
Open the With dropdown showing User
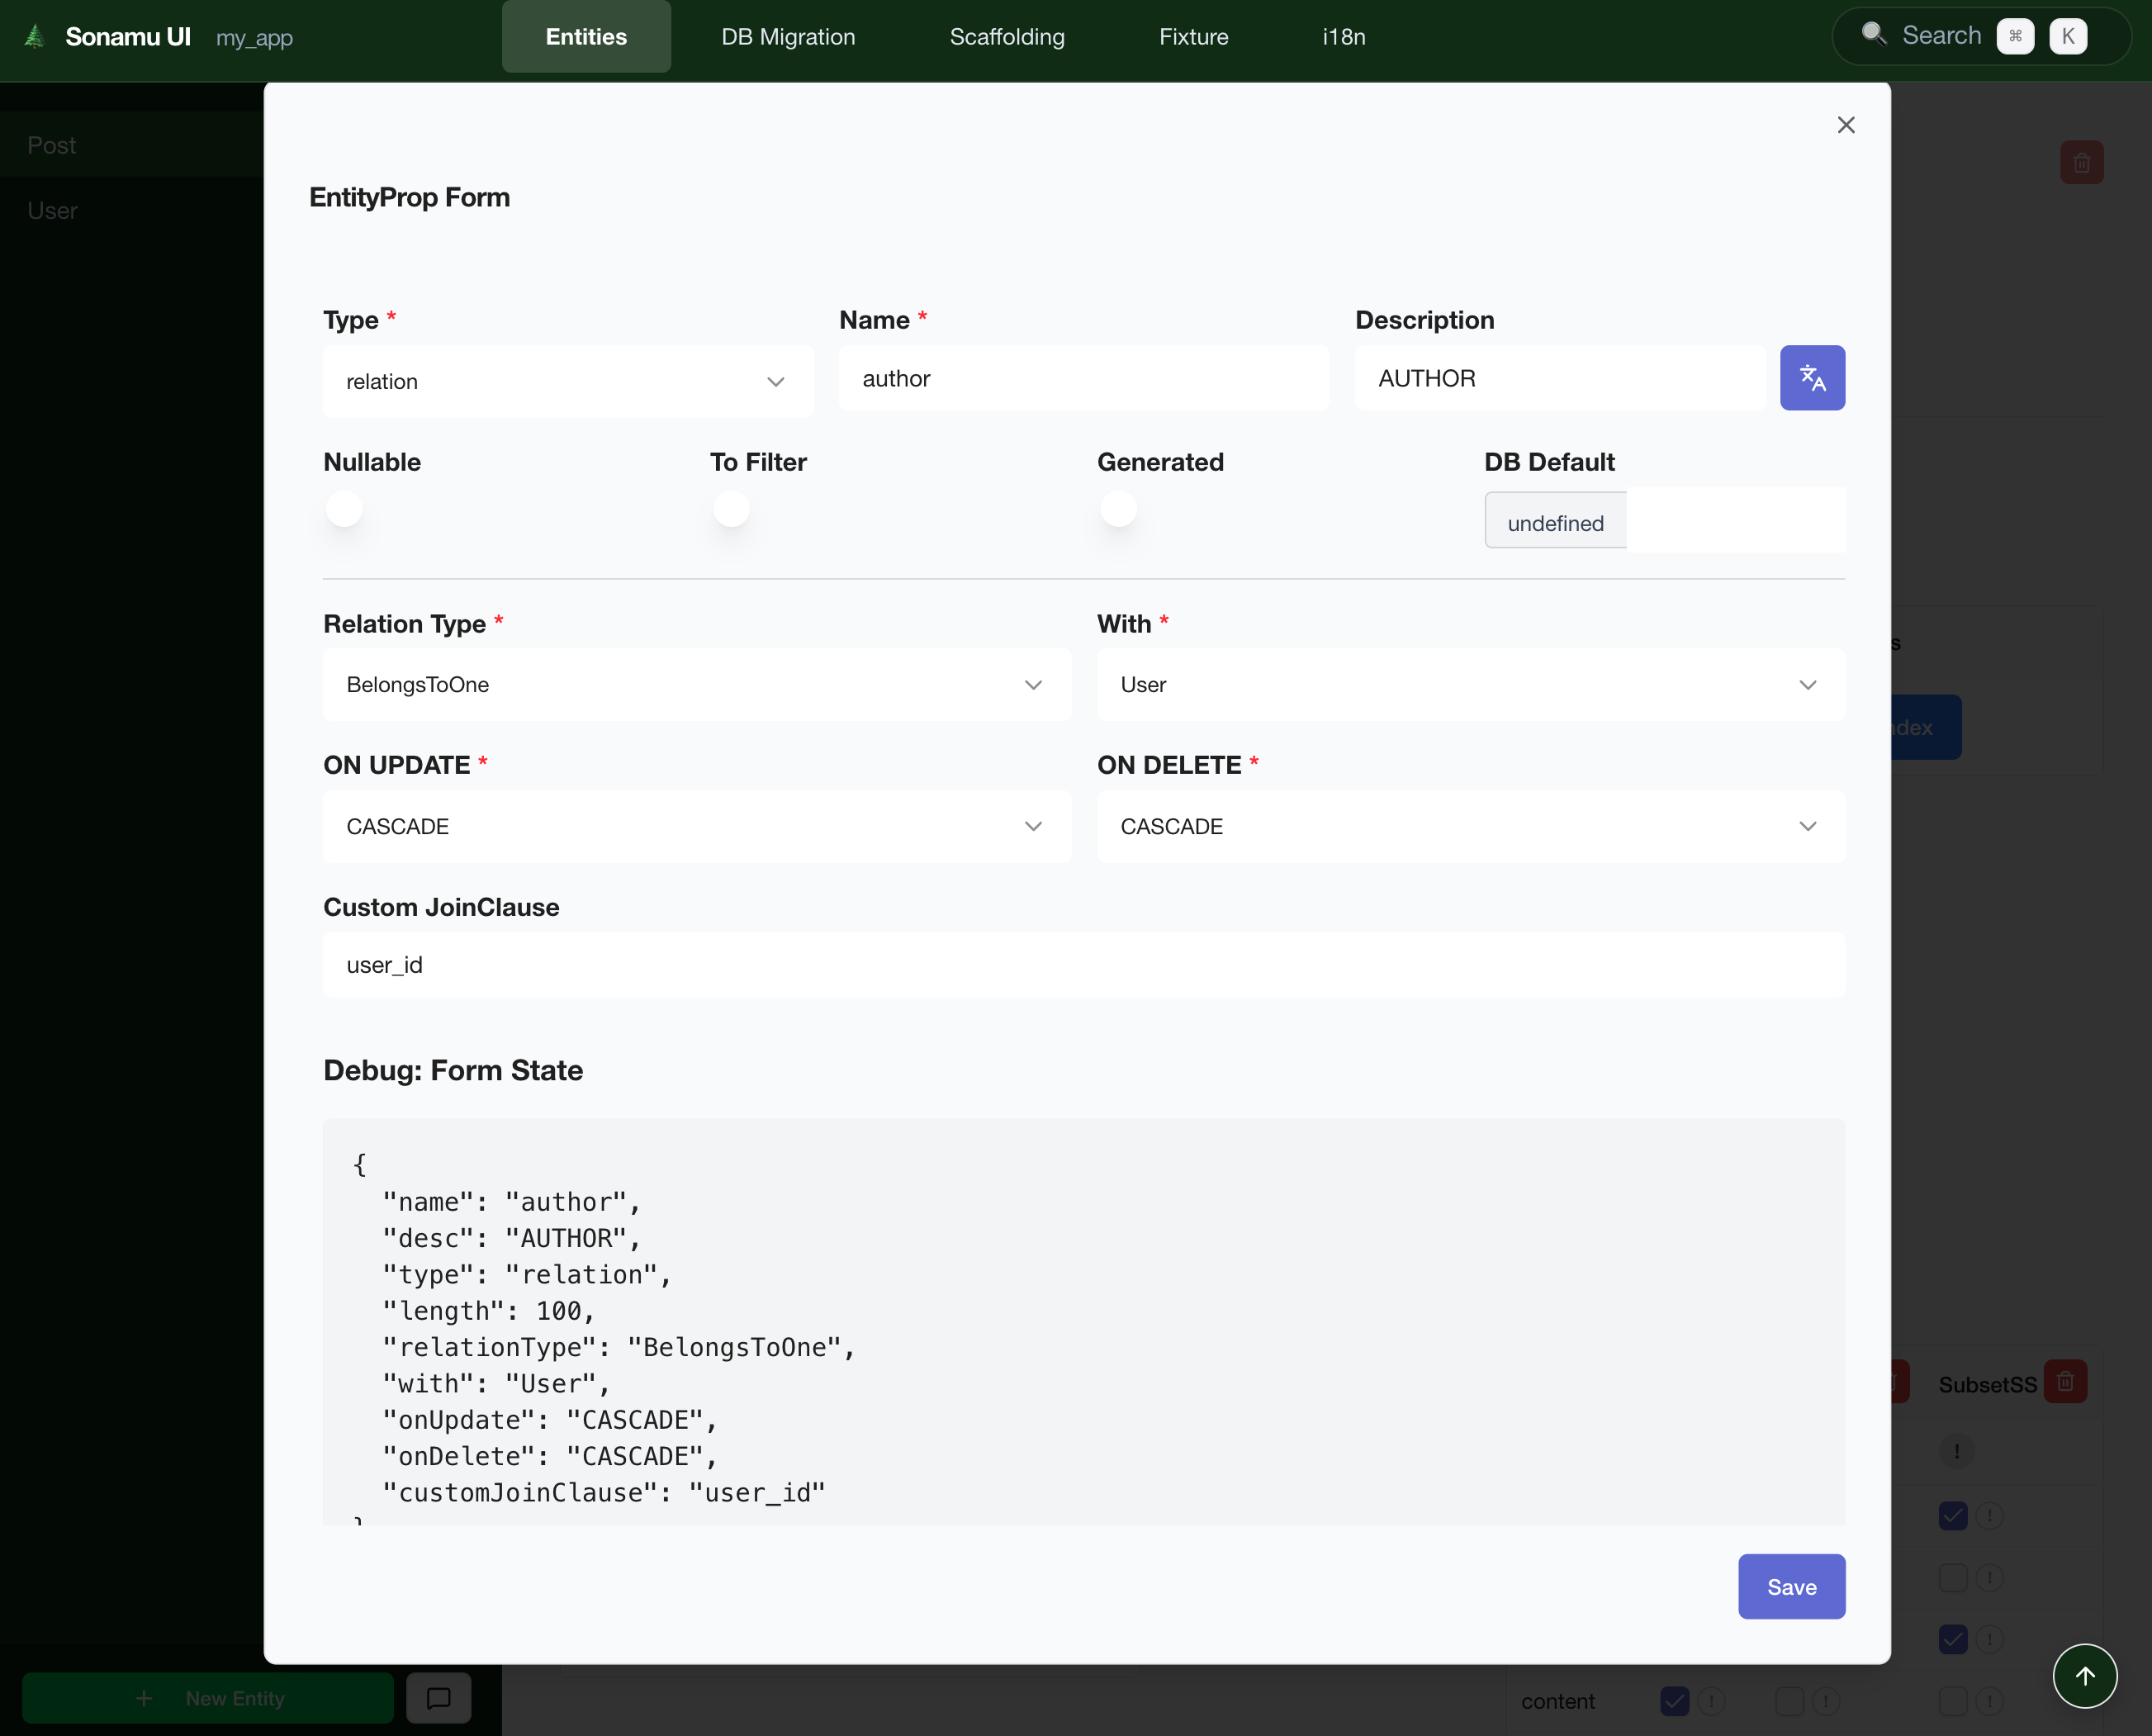click(x=1470, y=685)
